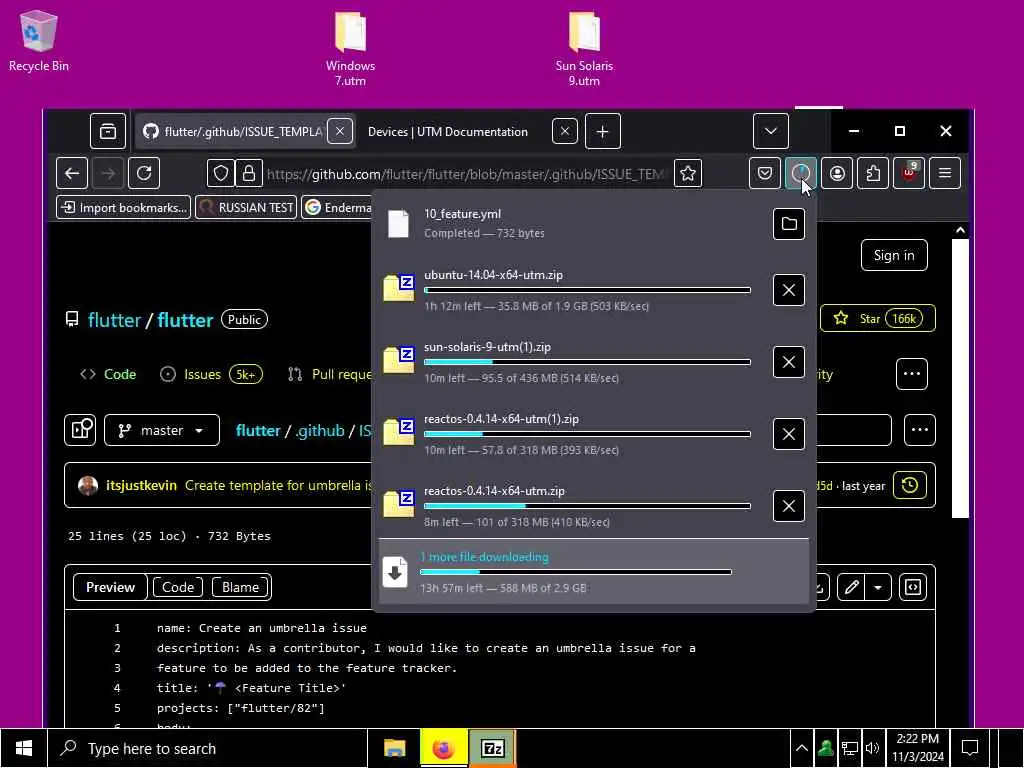Image resolution: width=1024 pixels, height=768 pixels.
Task: Cancel reactos-0.4.14-x64-utm.zip download
Action: (789, 506)
